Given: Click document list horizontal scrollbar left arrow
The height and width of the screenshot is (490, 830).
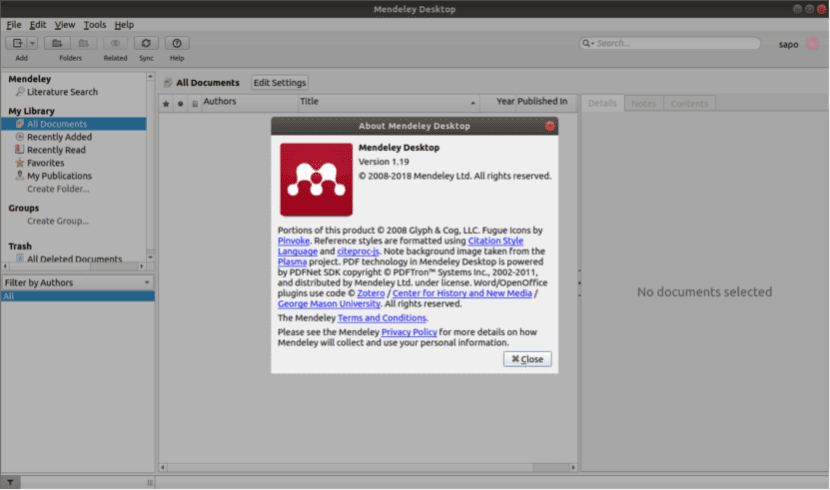Looking at the screenshot, I should 163,468.
